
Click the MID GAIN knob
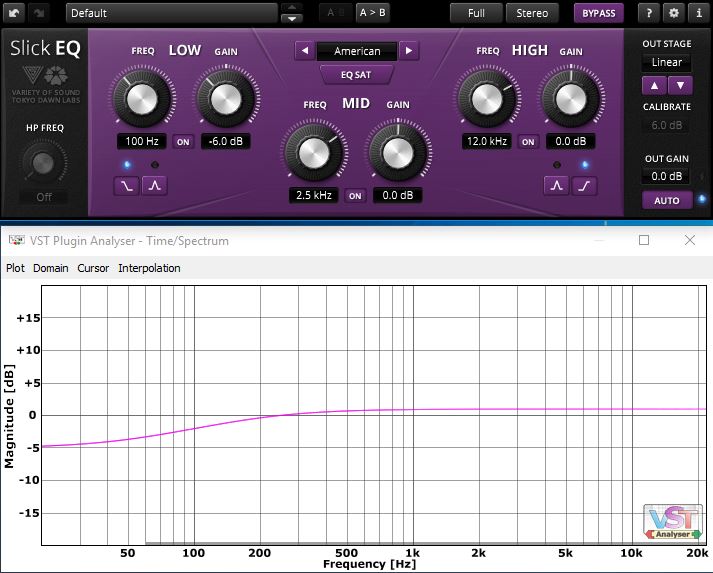click(x=398, y=152)
